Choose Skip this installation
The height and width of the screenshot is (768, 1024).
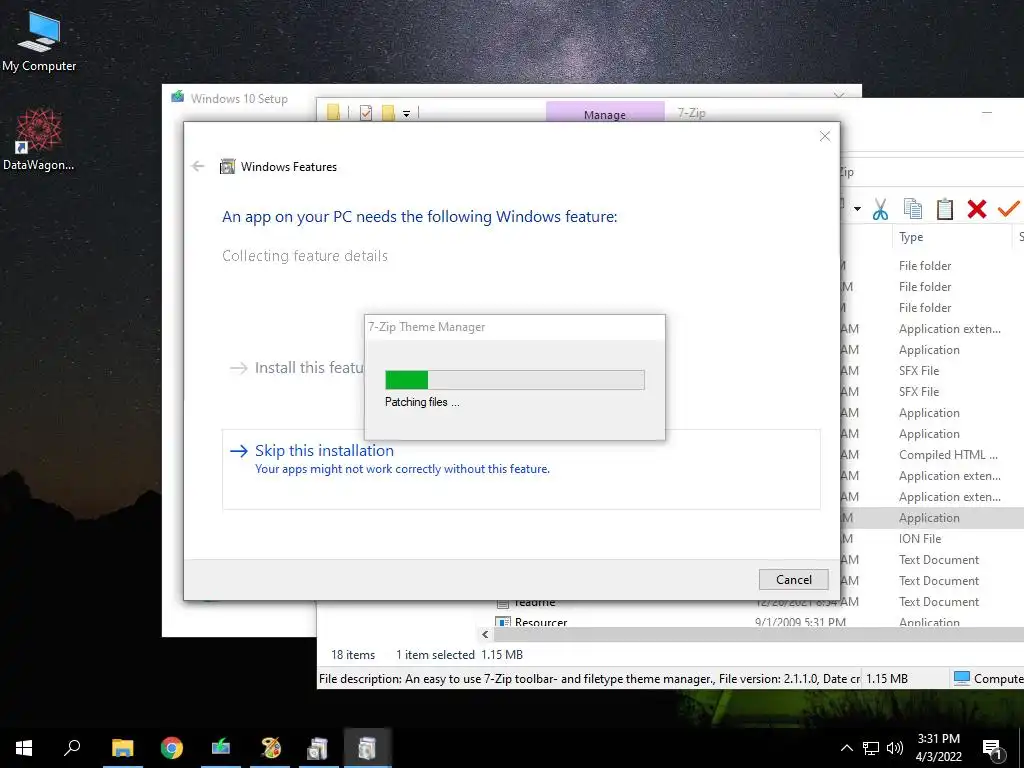coord(521,469)
